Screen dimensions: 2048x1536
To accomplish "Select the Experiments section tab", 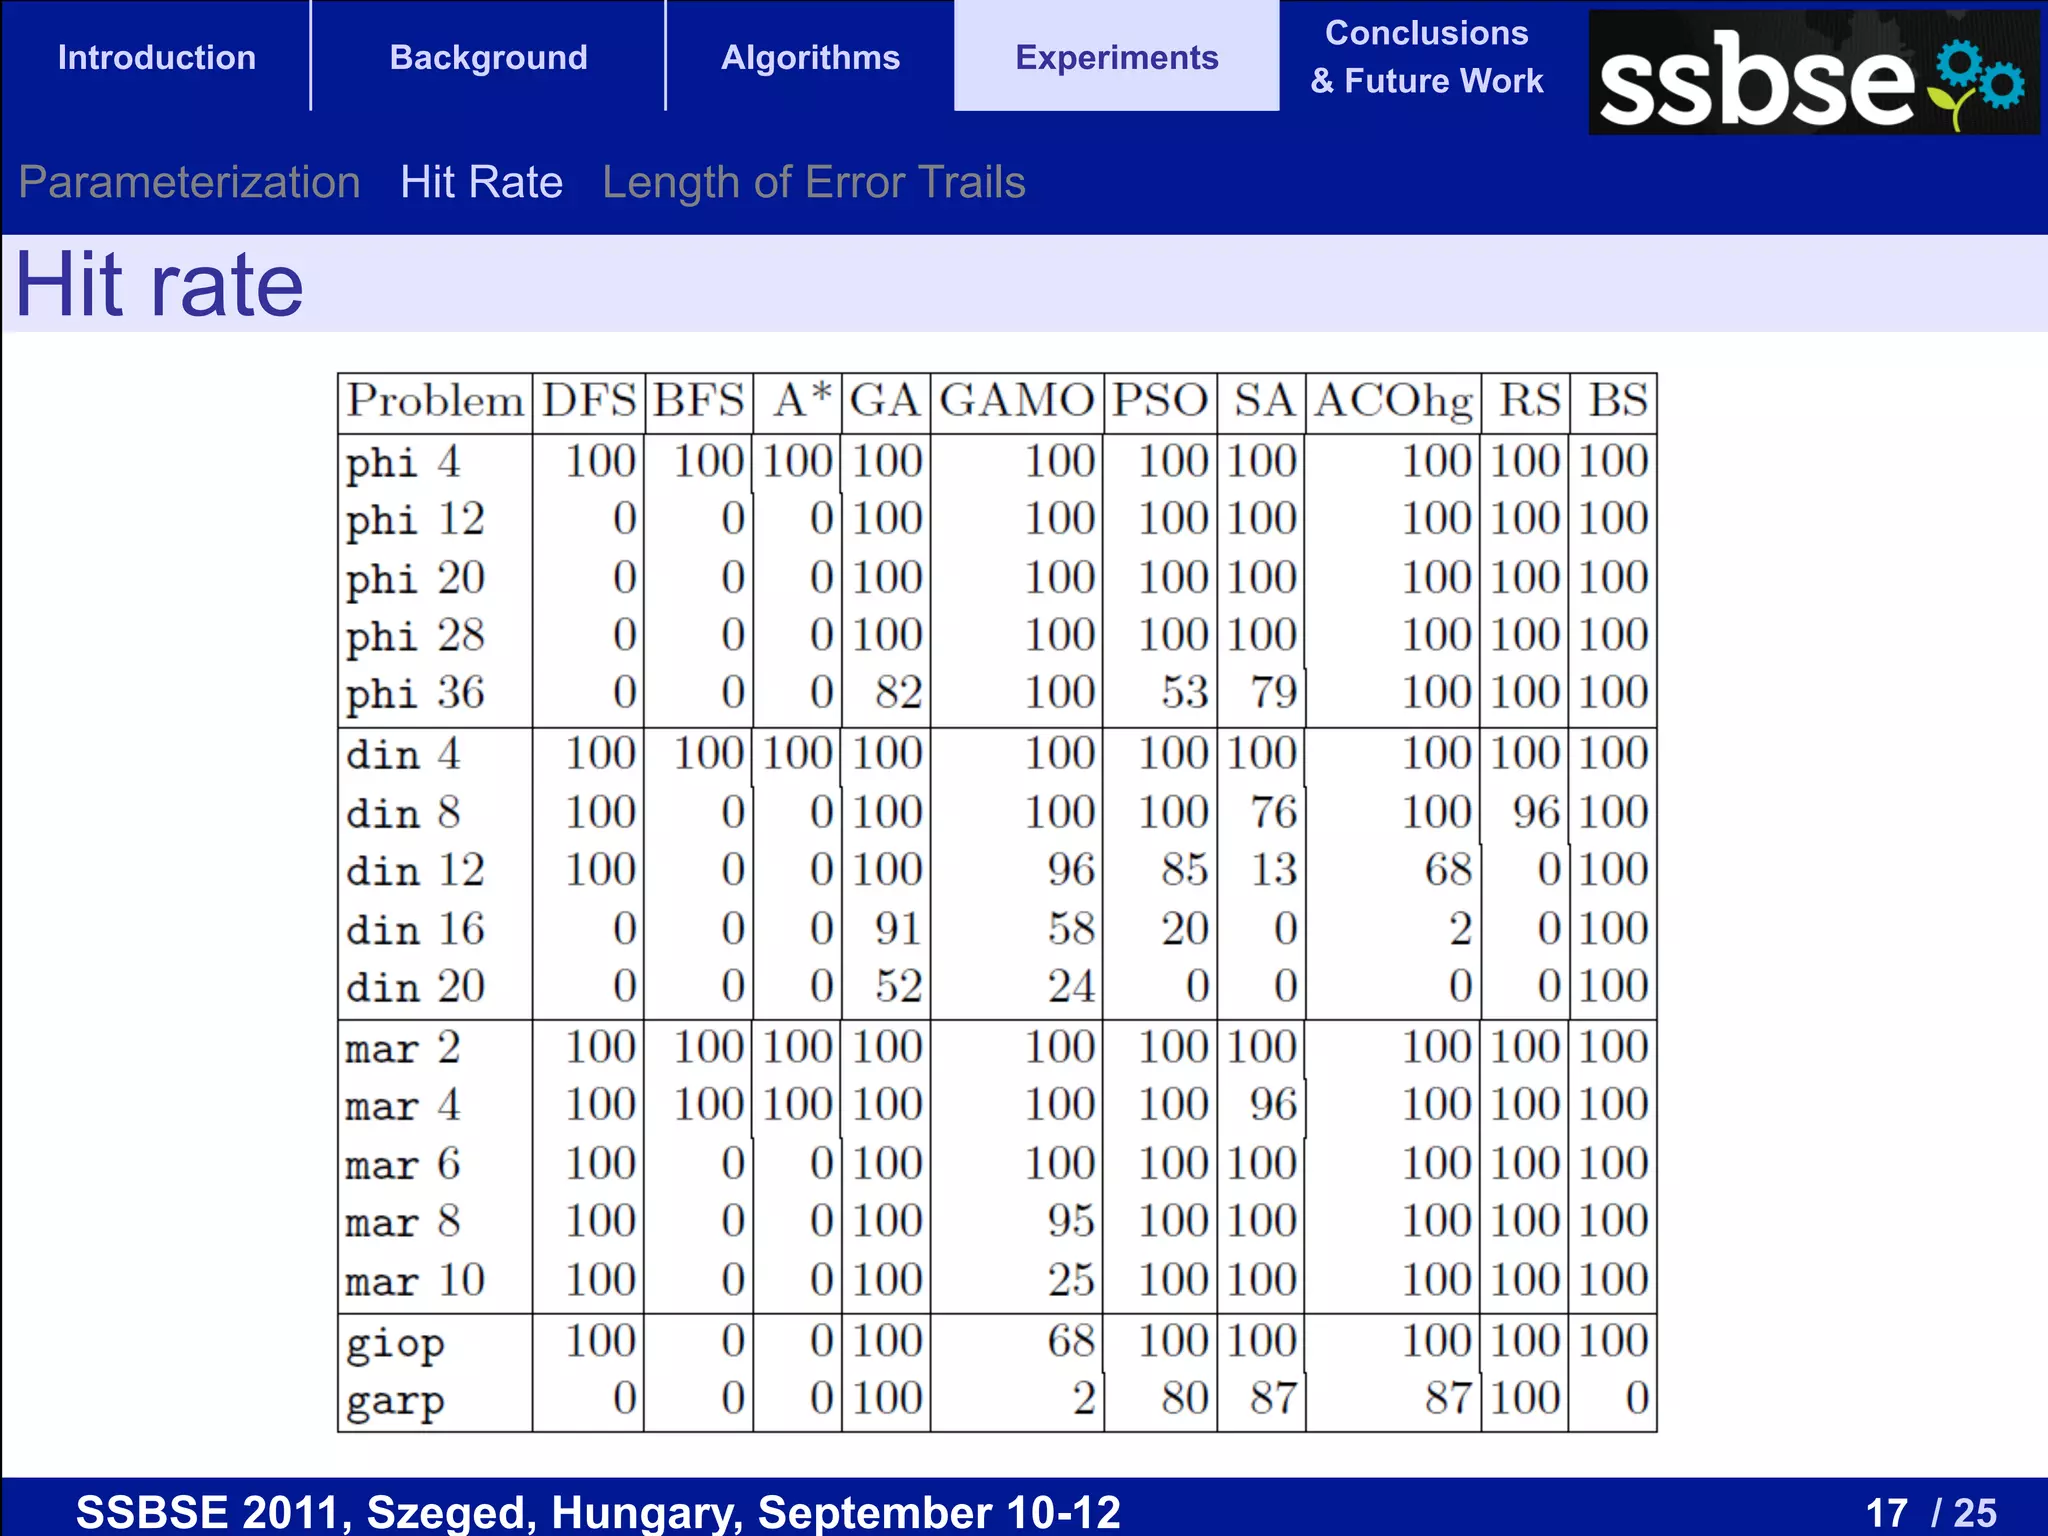I will (1117, 57).
